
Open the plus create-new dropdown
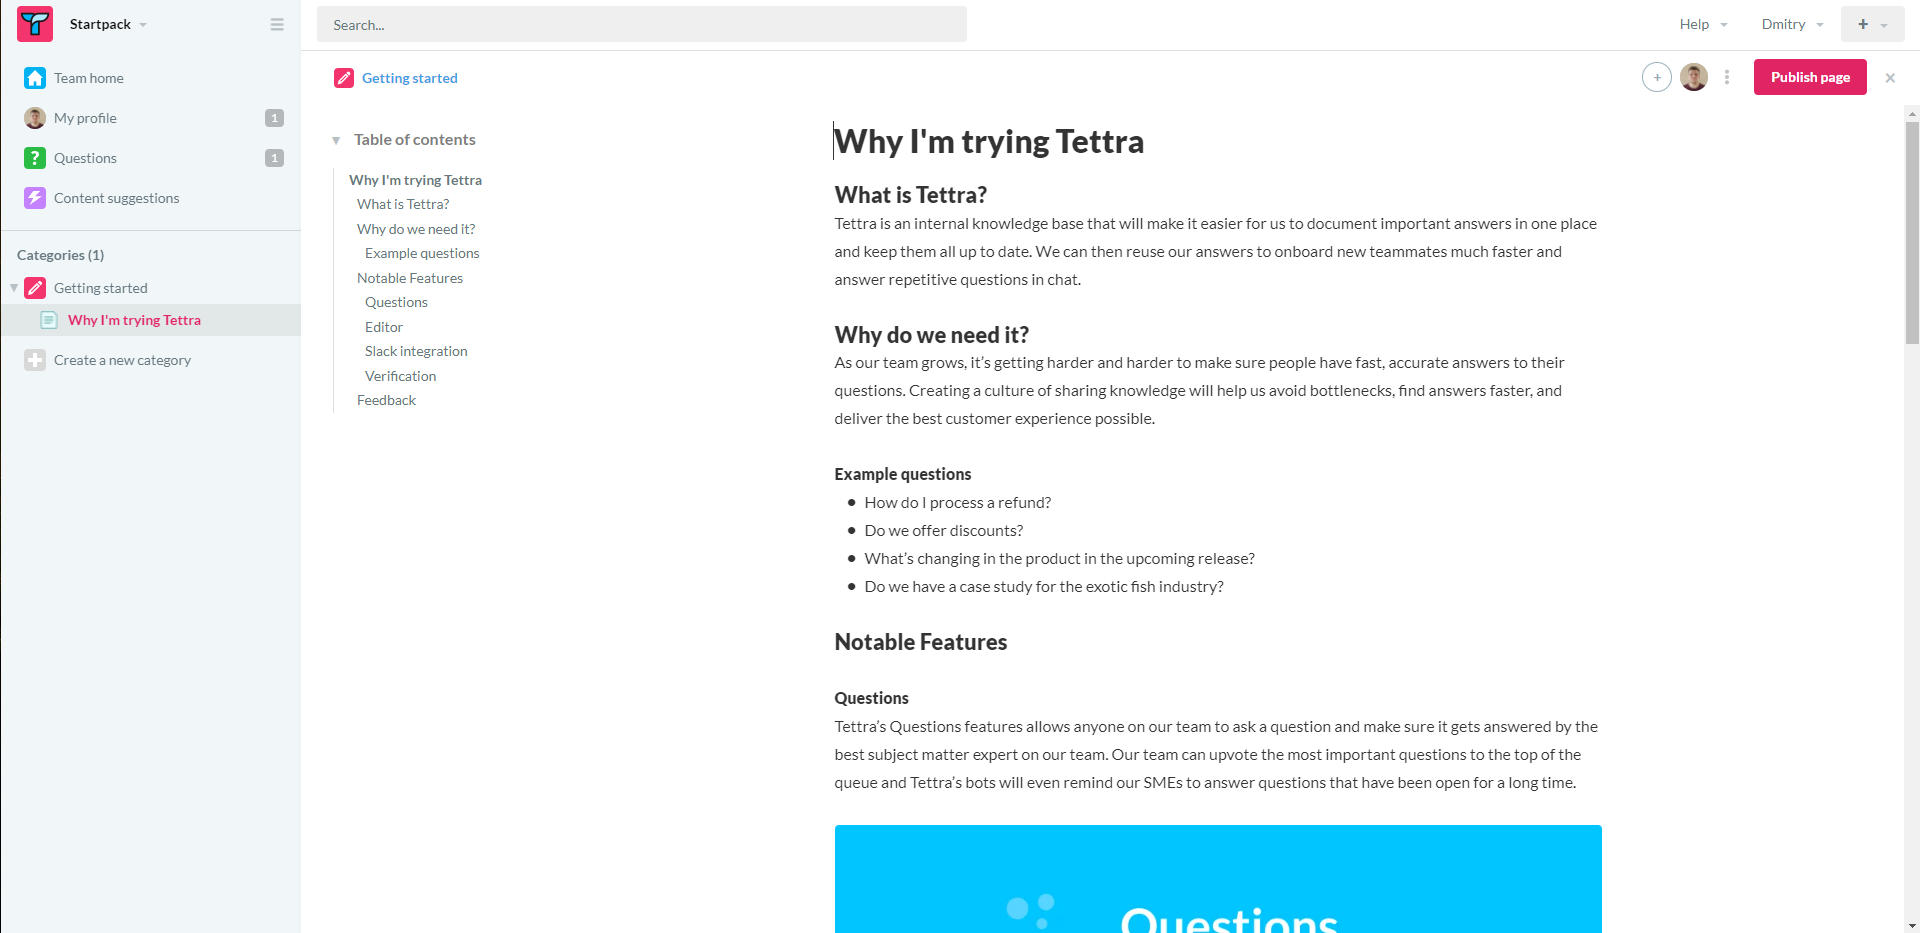click(x=1872, y=24)
